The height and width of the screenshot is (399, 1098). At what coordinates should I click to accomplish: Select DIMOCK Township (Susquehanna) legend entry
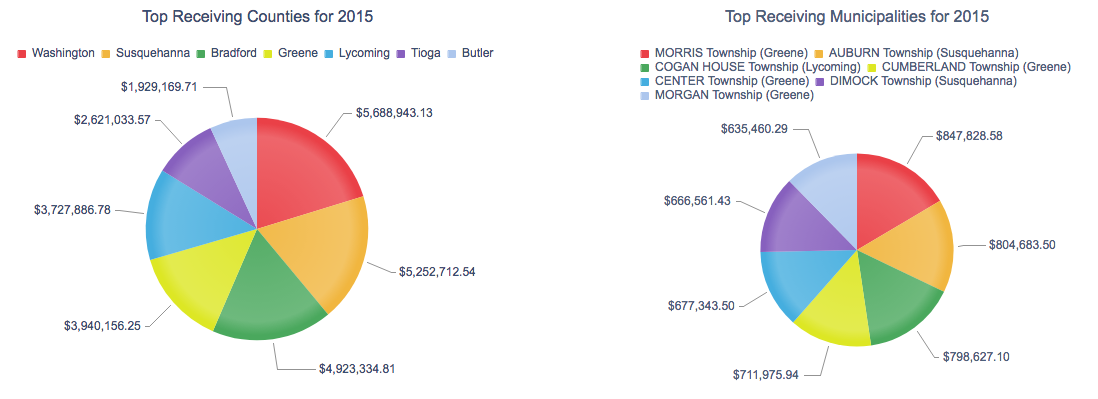coord(917,81)
